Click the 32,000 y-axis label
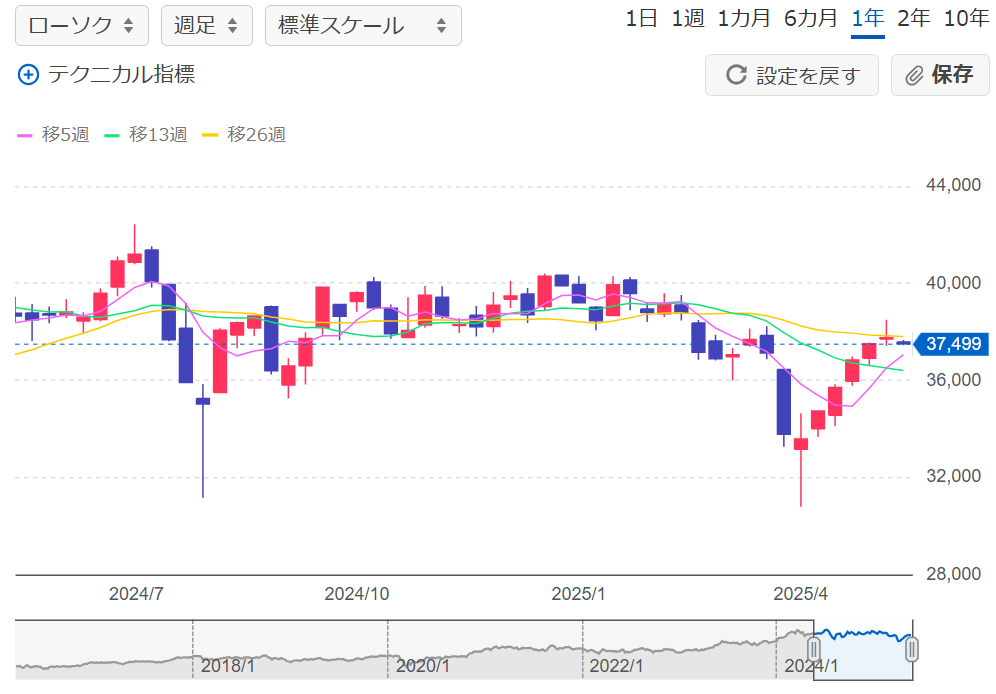Image resolution: width=996 pixels, height=694 pixels. coord(953,477)
